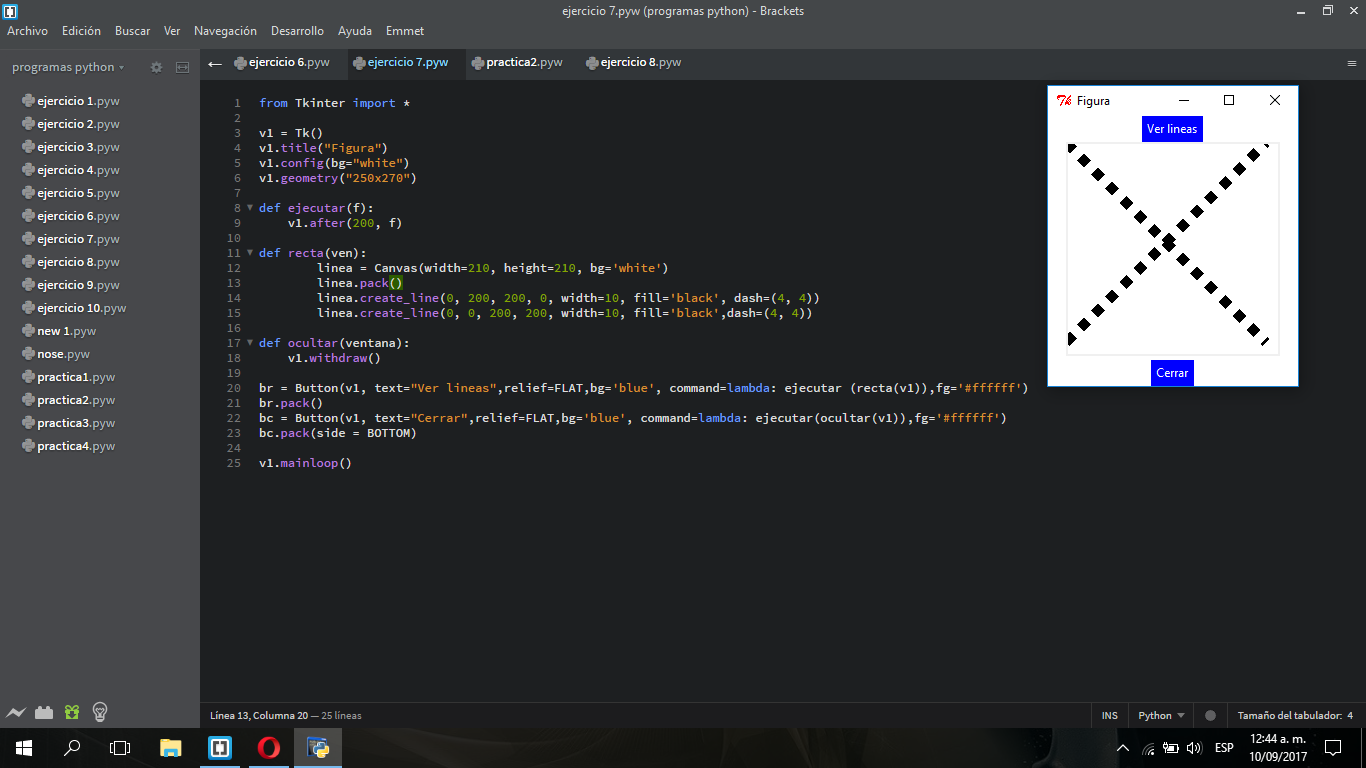
Task: Open the Python language mode dropdown
Action: point(1159,715)
